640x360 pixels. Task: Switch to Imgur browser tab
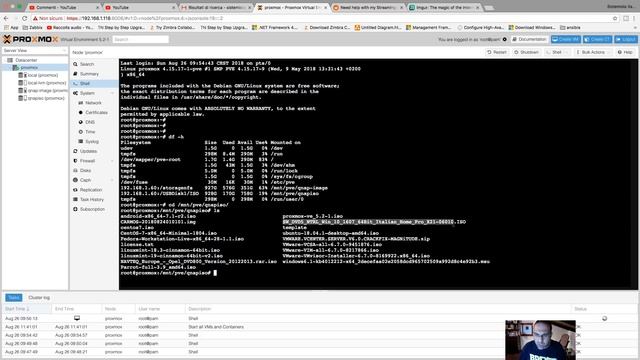coord(443,7)
